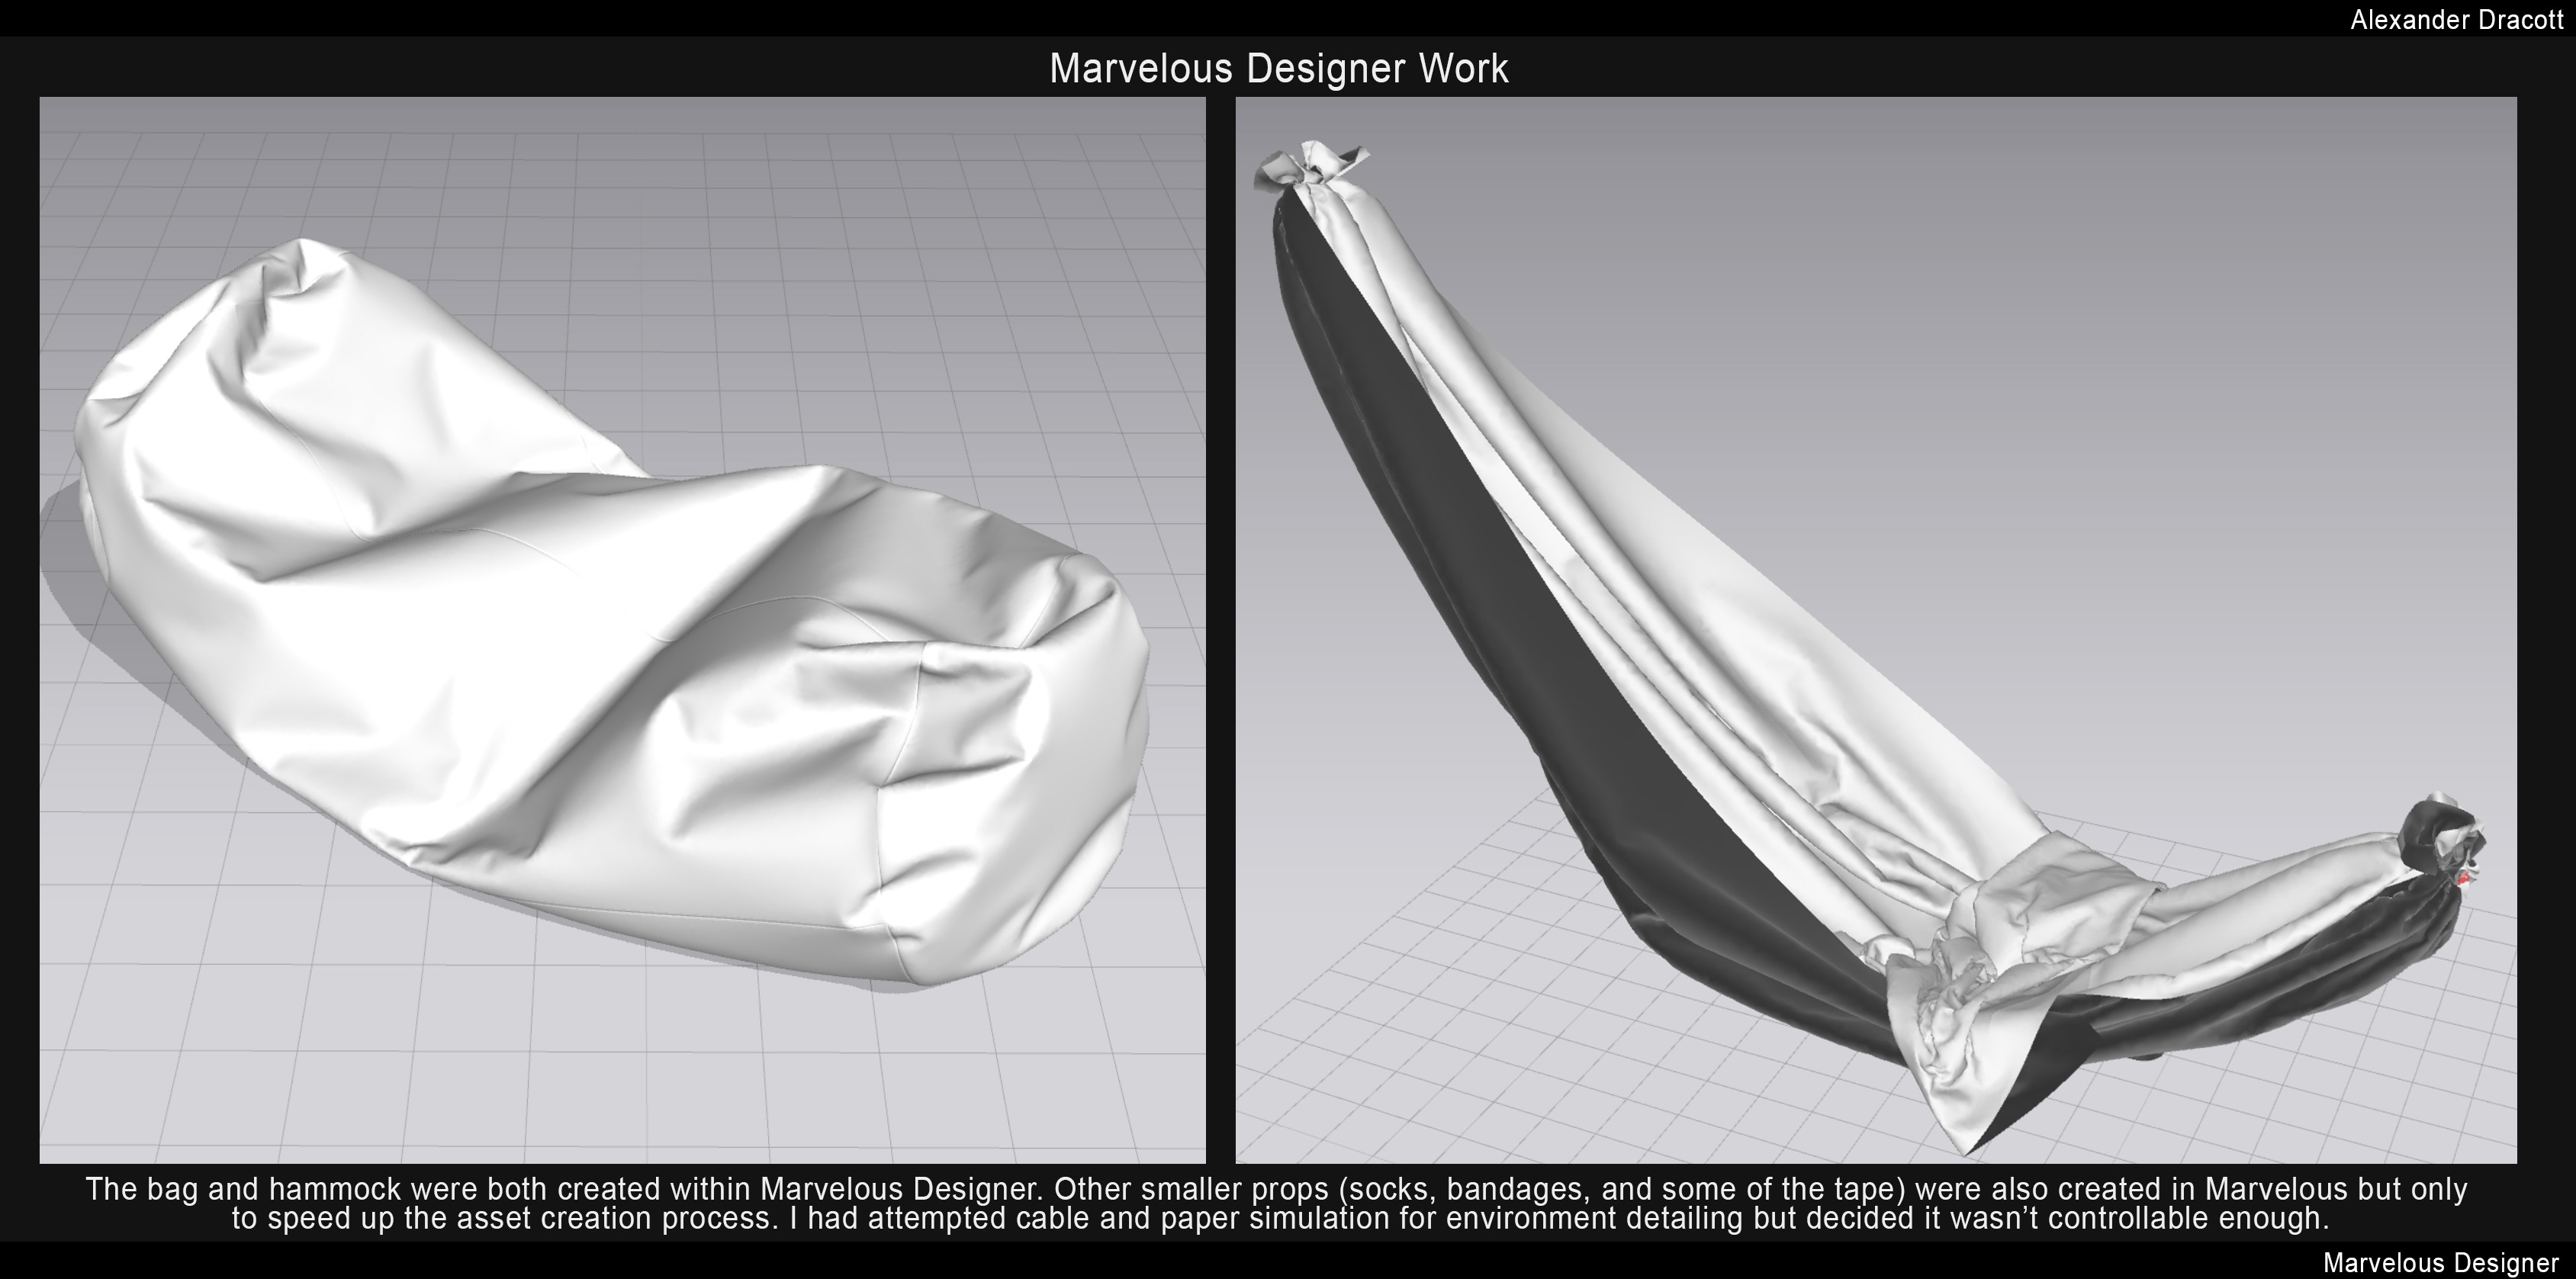The image size is (2576, 1279).
Task: Click the 'Alexander Dracott' author name
Action: [x=2457, y=20]
